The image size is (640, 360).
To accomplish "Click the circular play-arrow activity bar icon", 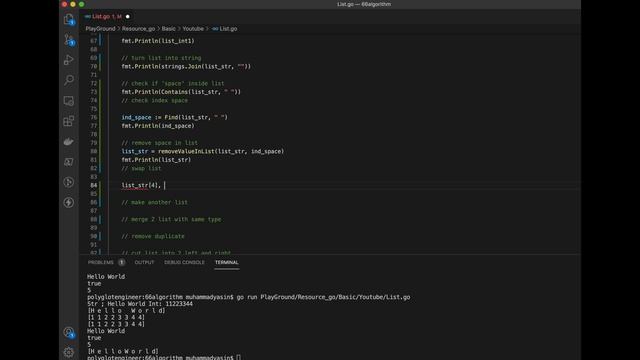I will 69,182.
